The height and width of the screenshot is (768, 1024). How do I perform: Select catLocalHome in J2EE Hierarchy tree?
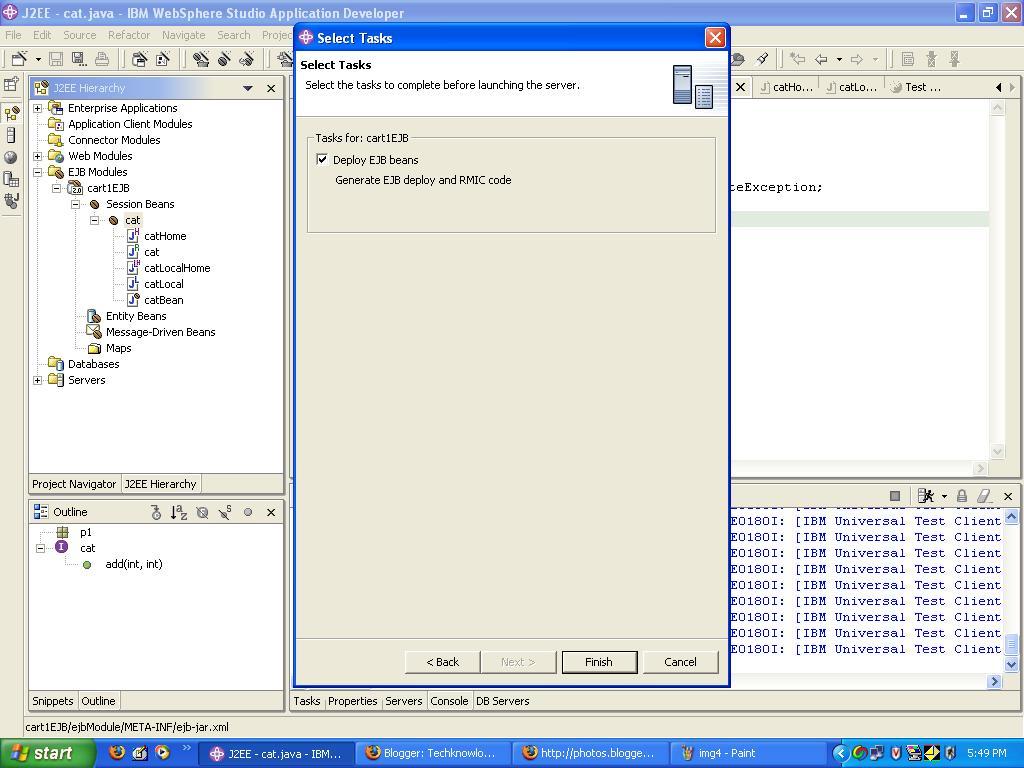click(177, 268)
